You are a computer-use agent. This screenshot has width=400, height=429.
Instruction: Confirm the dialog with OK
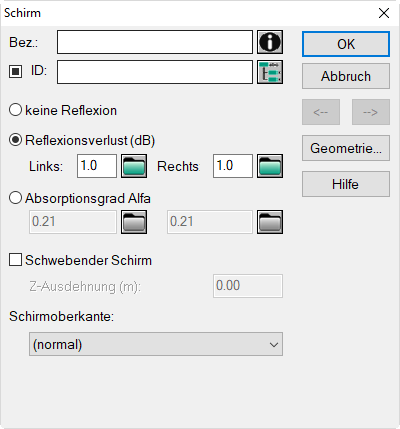(346, 44)
